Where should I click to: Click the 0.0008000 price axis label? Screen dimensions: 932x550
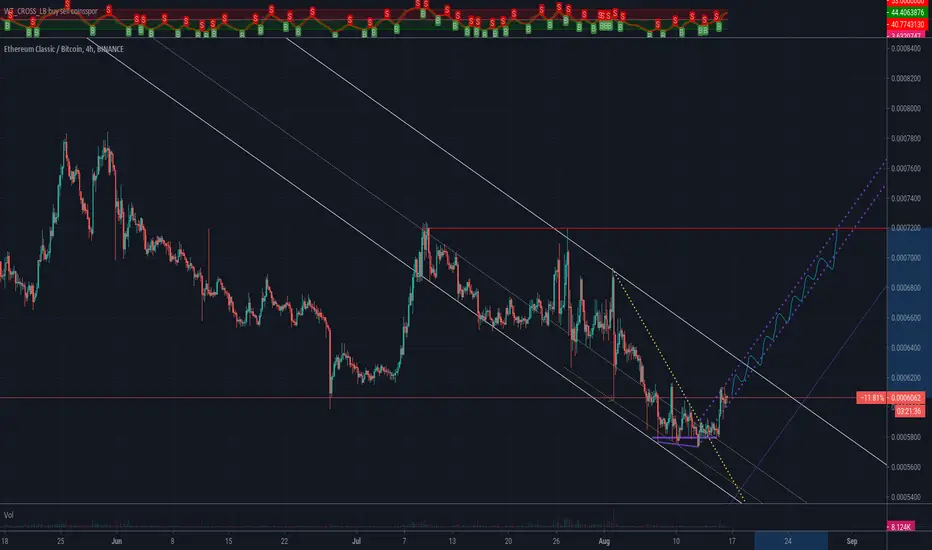tap(906, 109)
